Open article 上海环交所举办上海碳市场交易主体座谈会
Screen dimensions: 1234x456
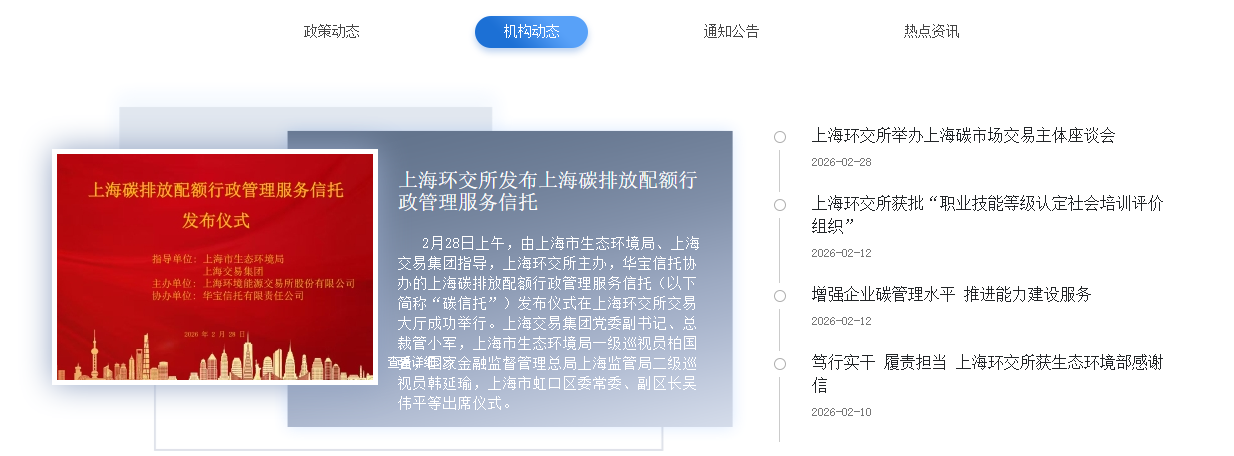pos(963,135)
